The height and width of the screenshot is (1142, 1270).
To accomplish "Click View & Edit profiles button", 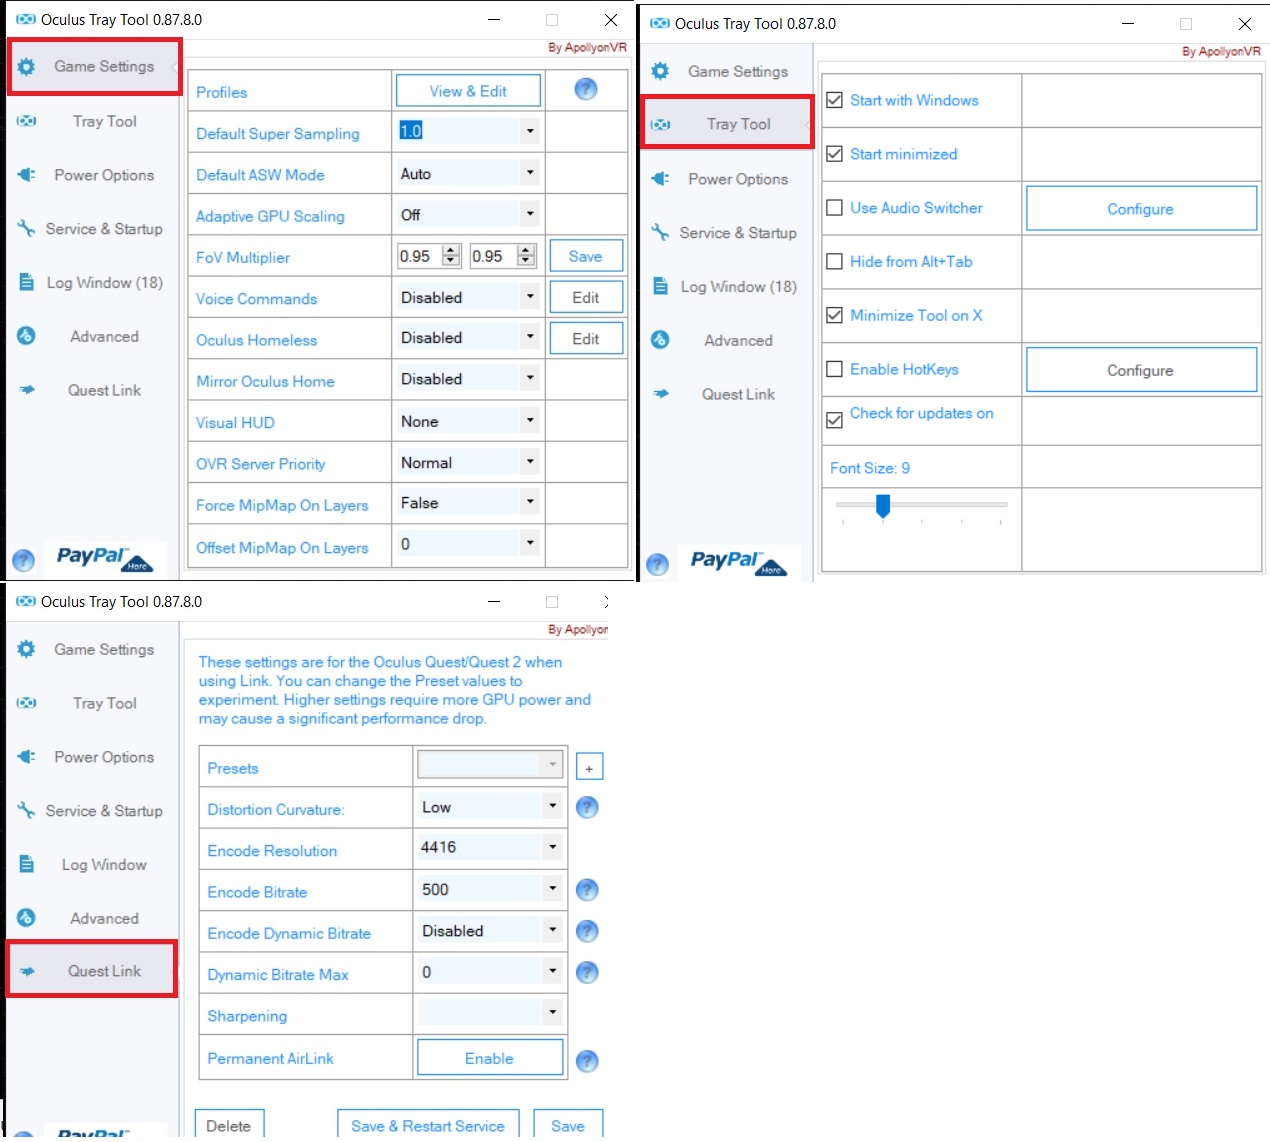I will [468, 91].
